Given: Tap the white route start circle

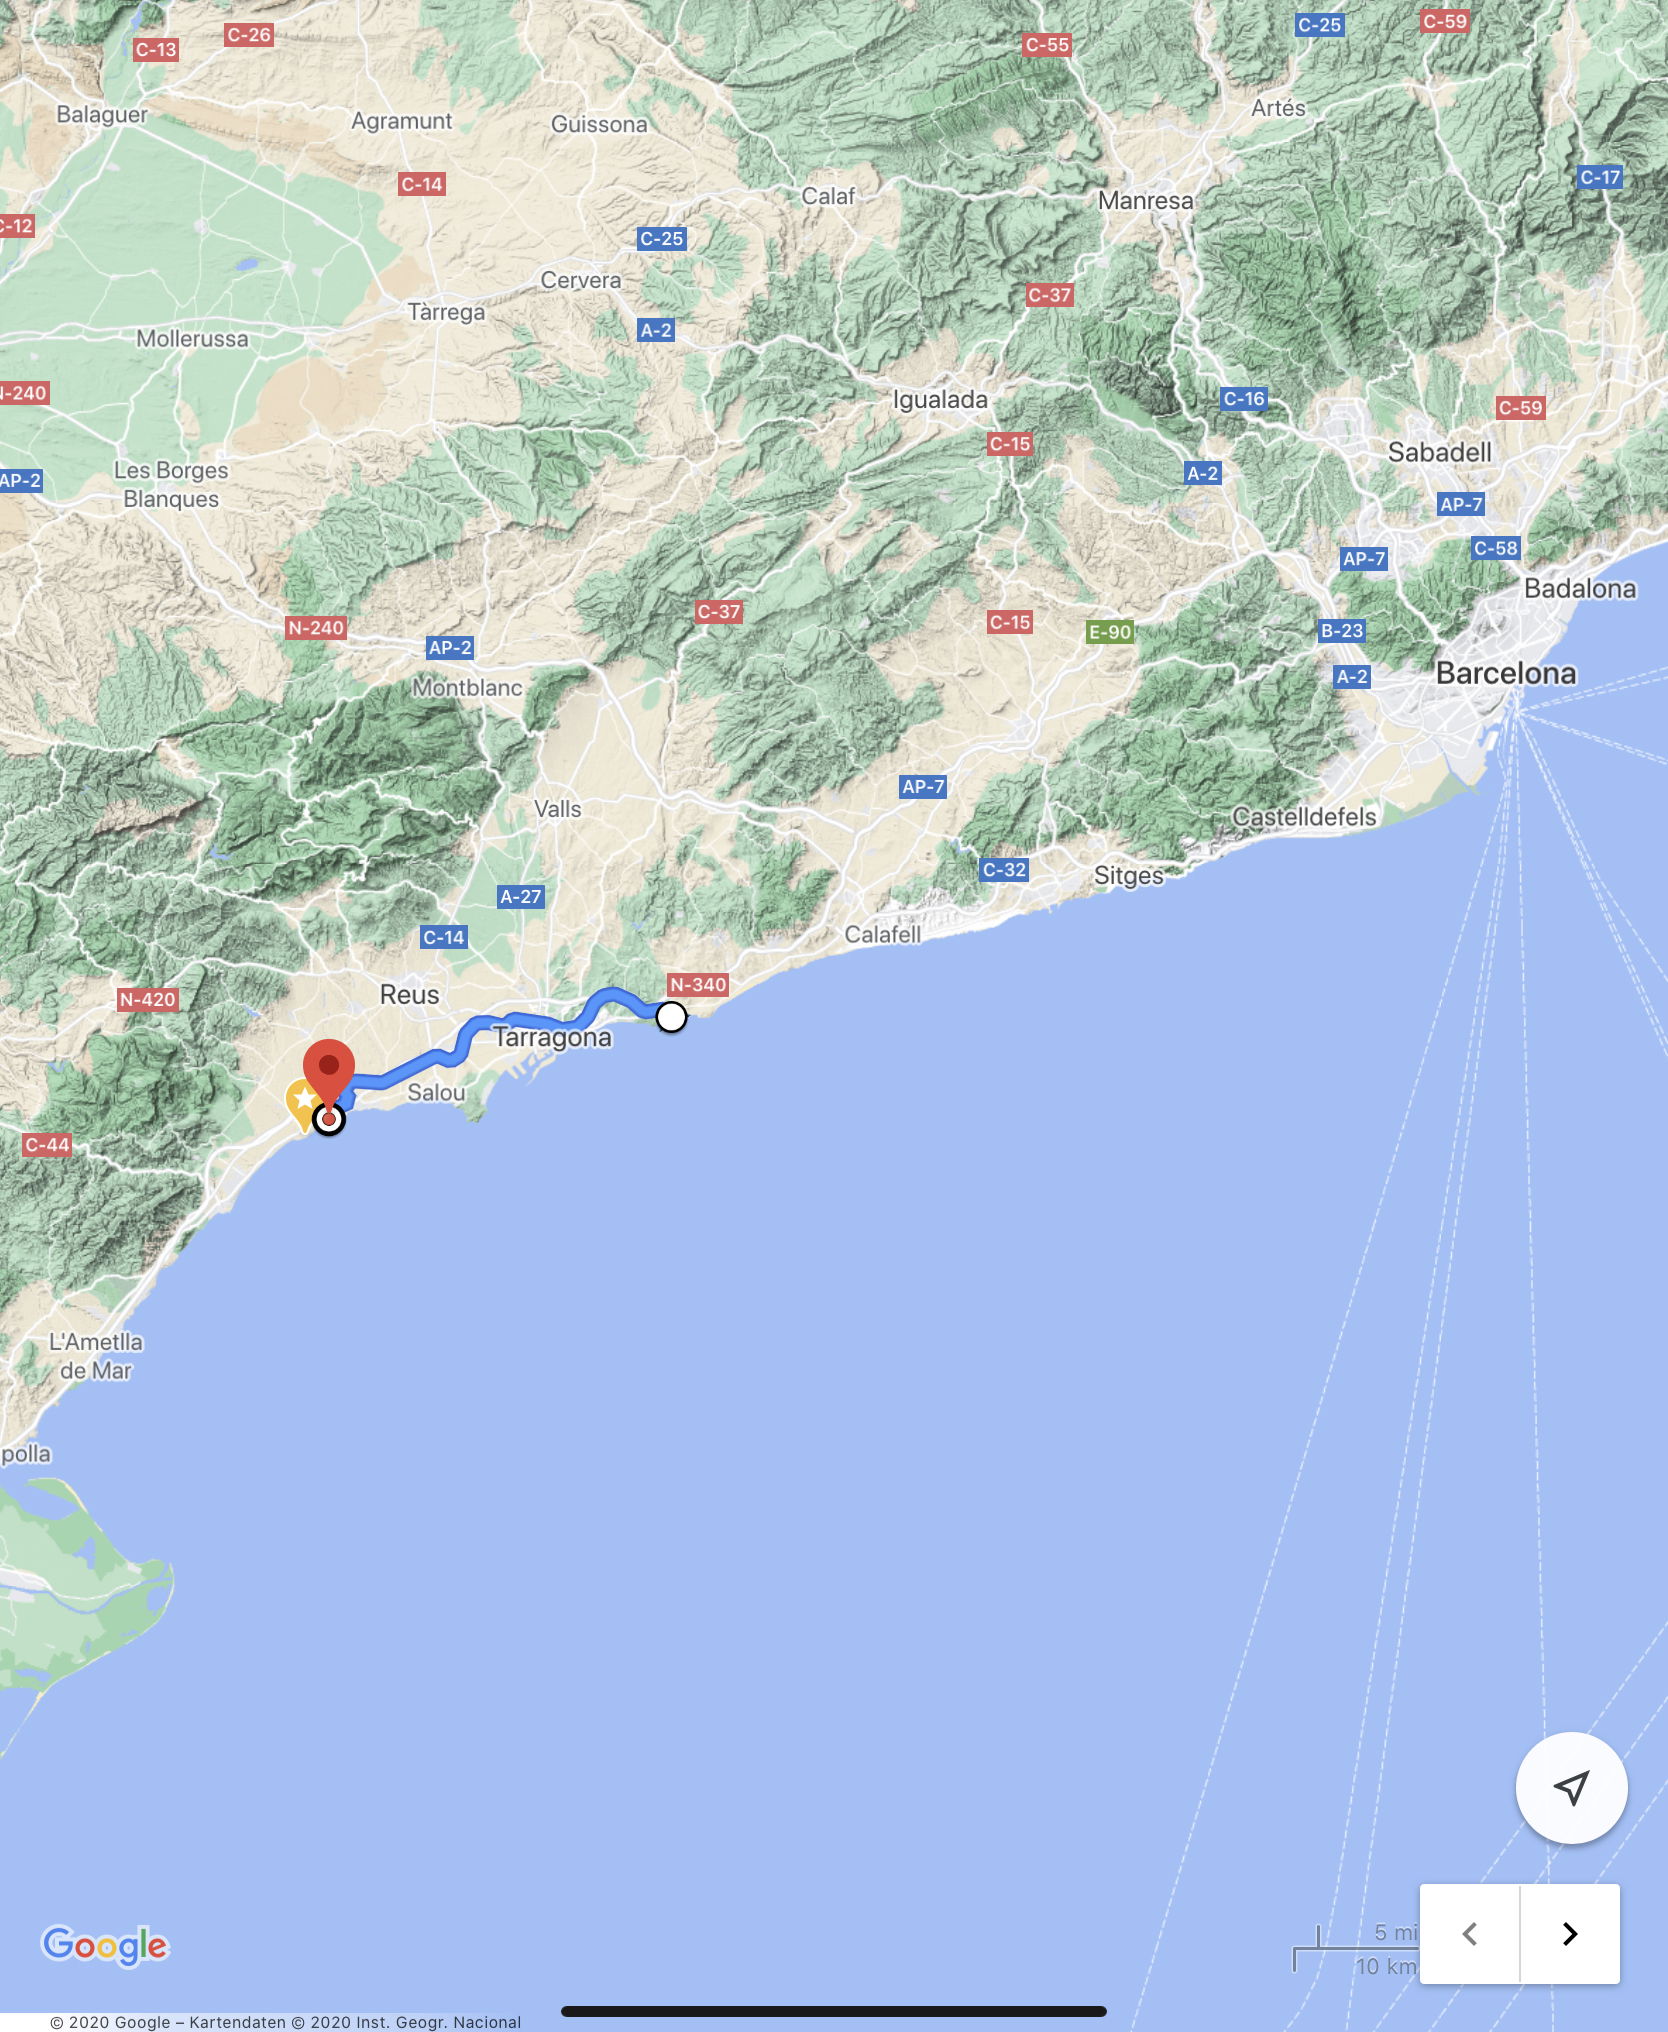Looking at the screenshot, I should (x=672, y=1017).
